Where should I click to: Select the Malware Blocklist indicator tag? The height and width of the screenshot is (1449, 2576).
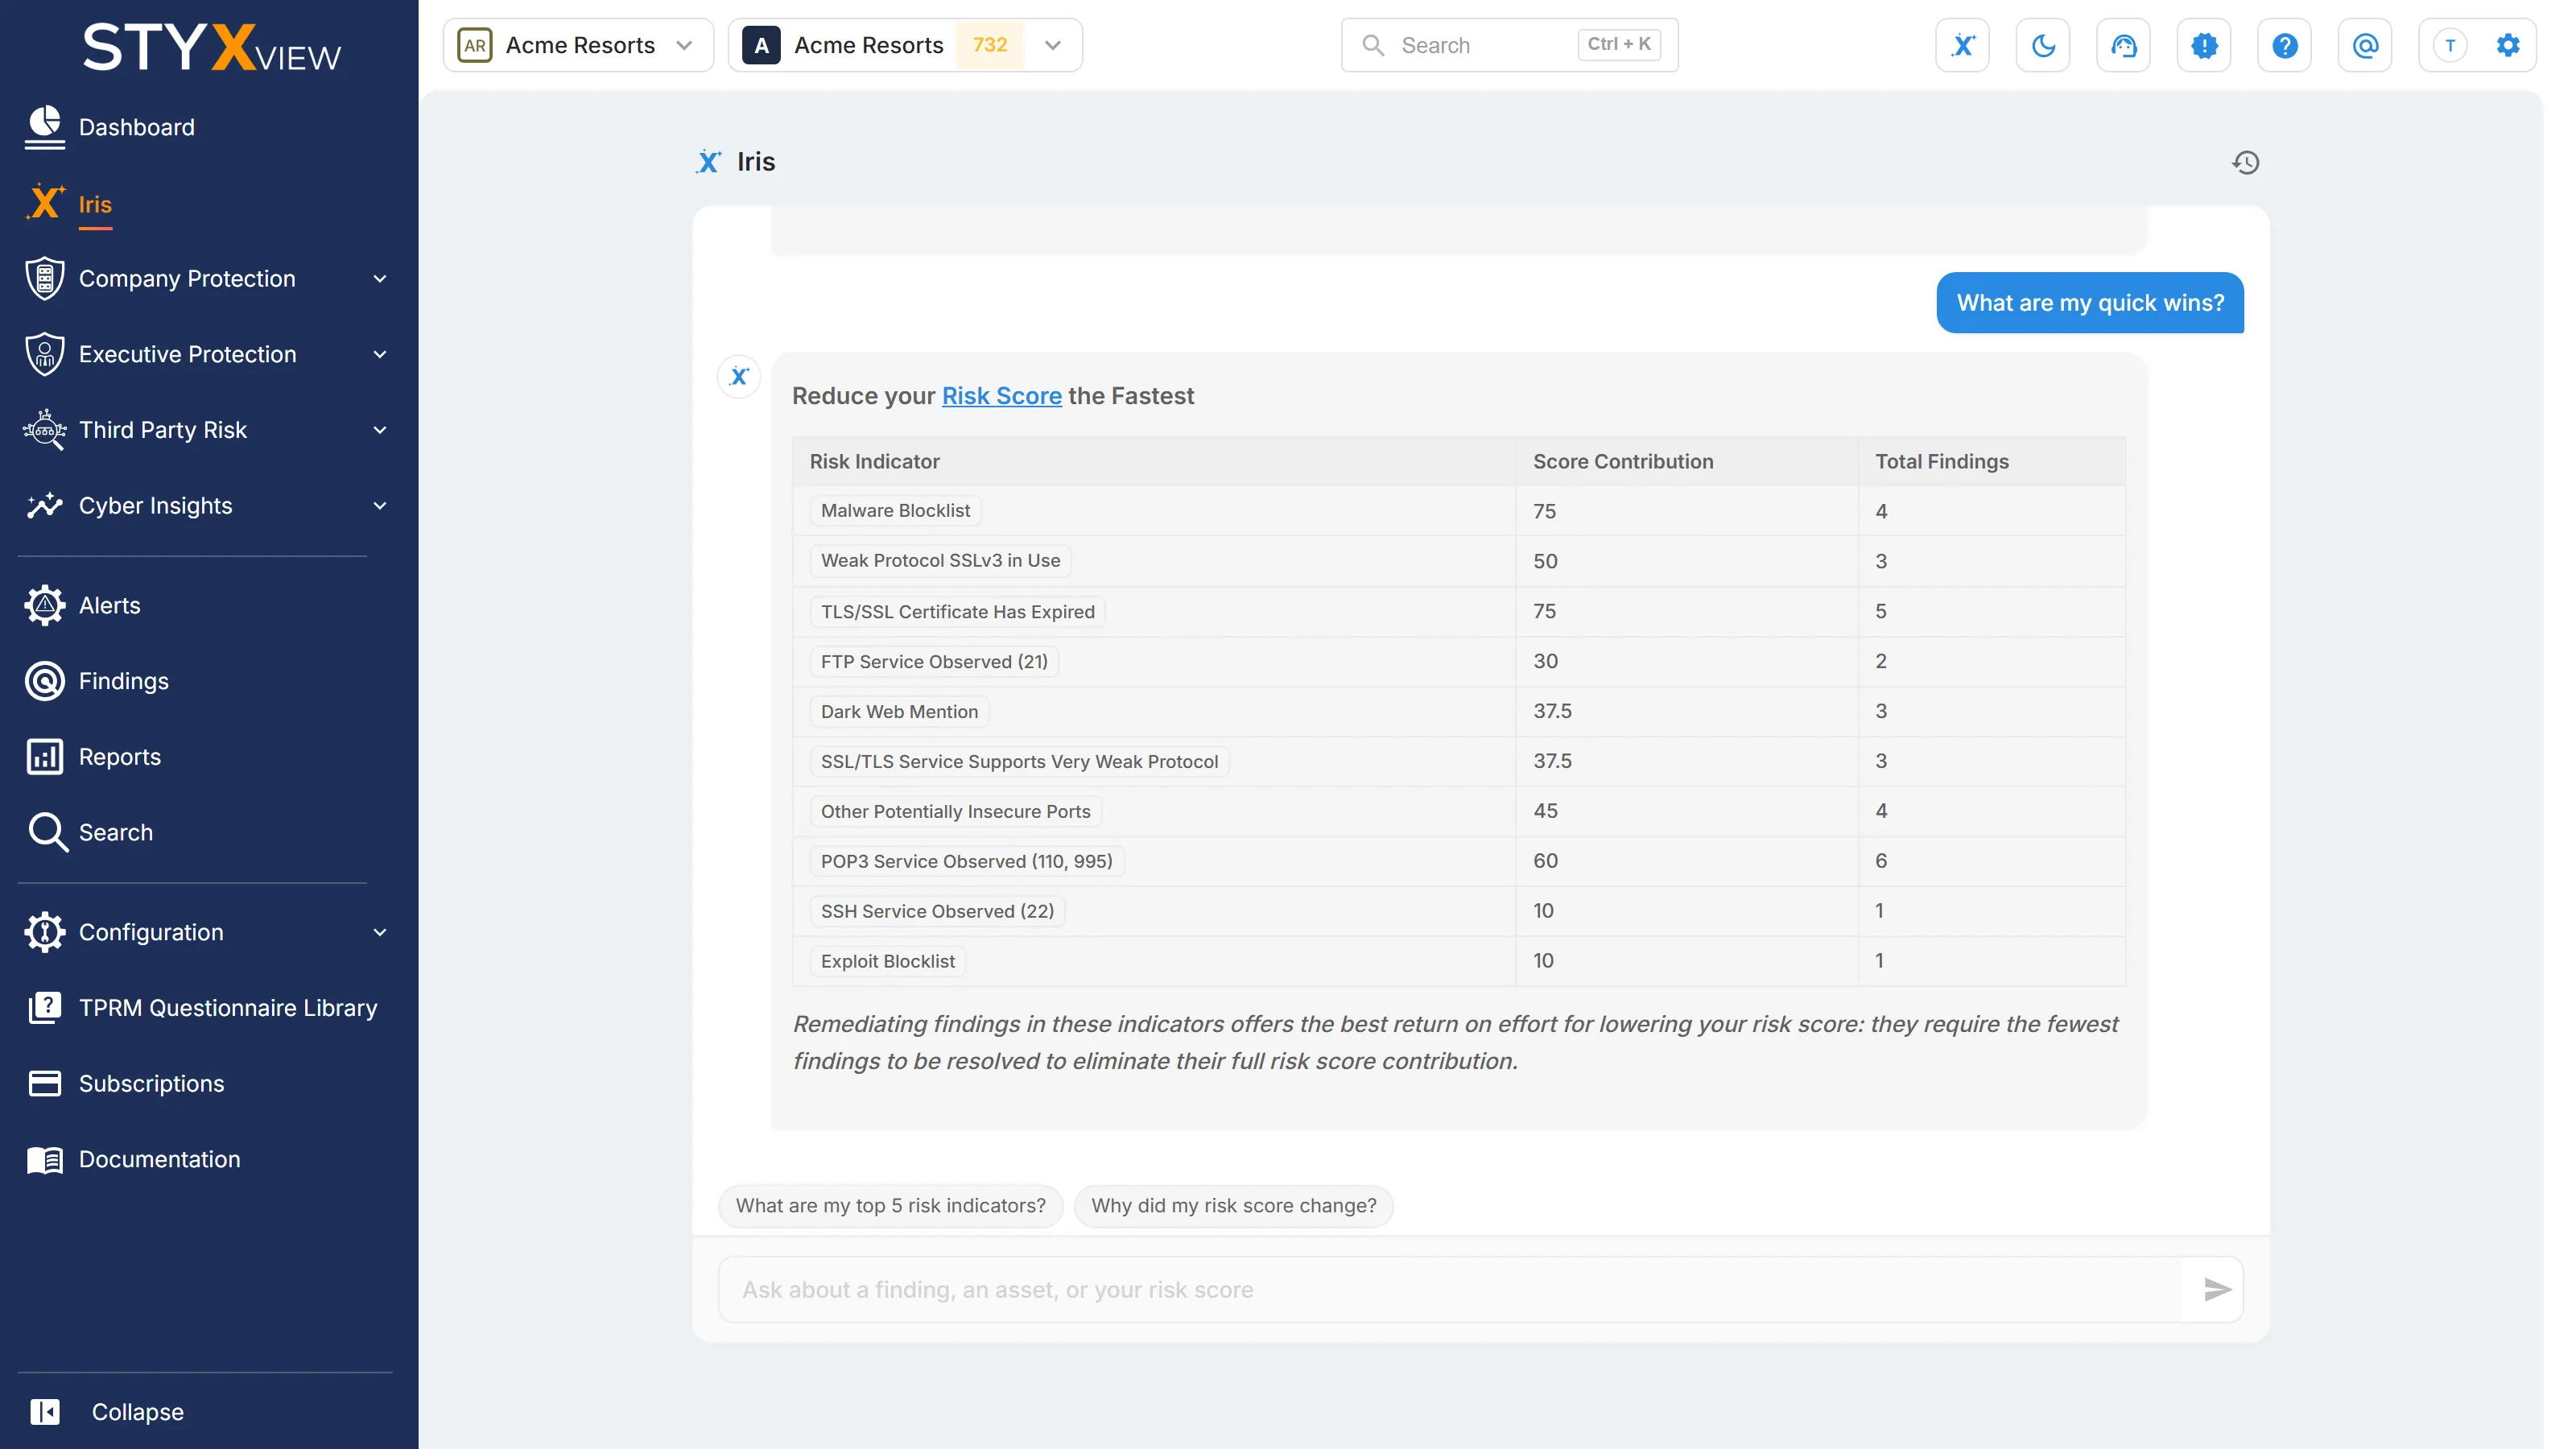[895, 511]
